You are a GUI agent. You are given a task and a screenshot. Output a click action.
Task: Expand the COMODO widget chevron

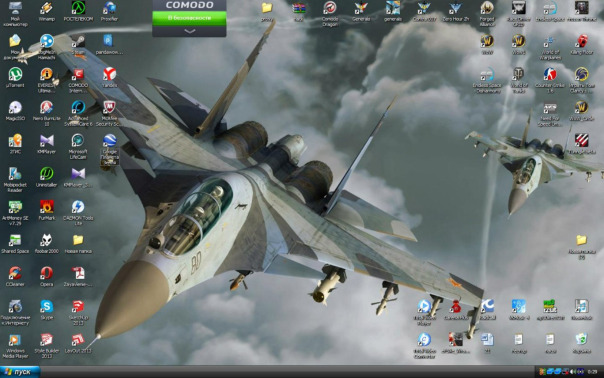(x=190, y=31)
